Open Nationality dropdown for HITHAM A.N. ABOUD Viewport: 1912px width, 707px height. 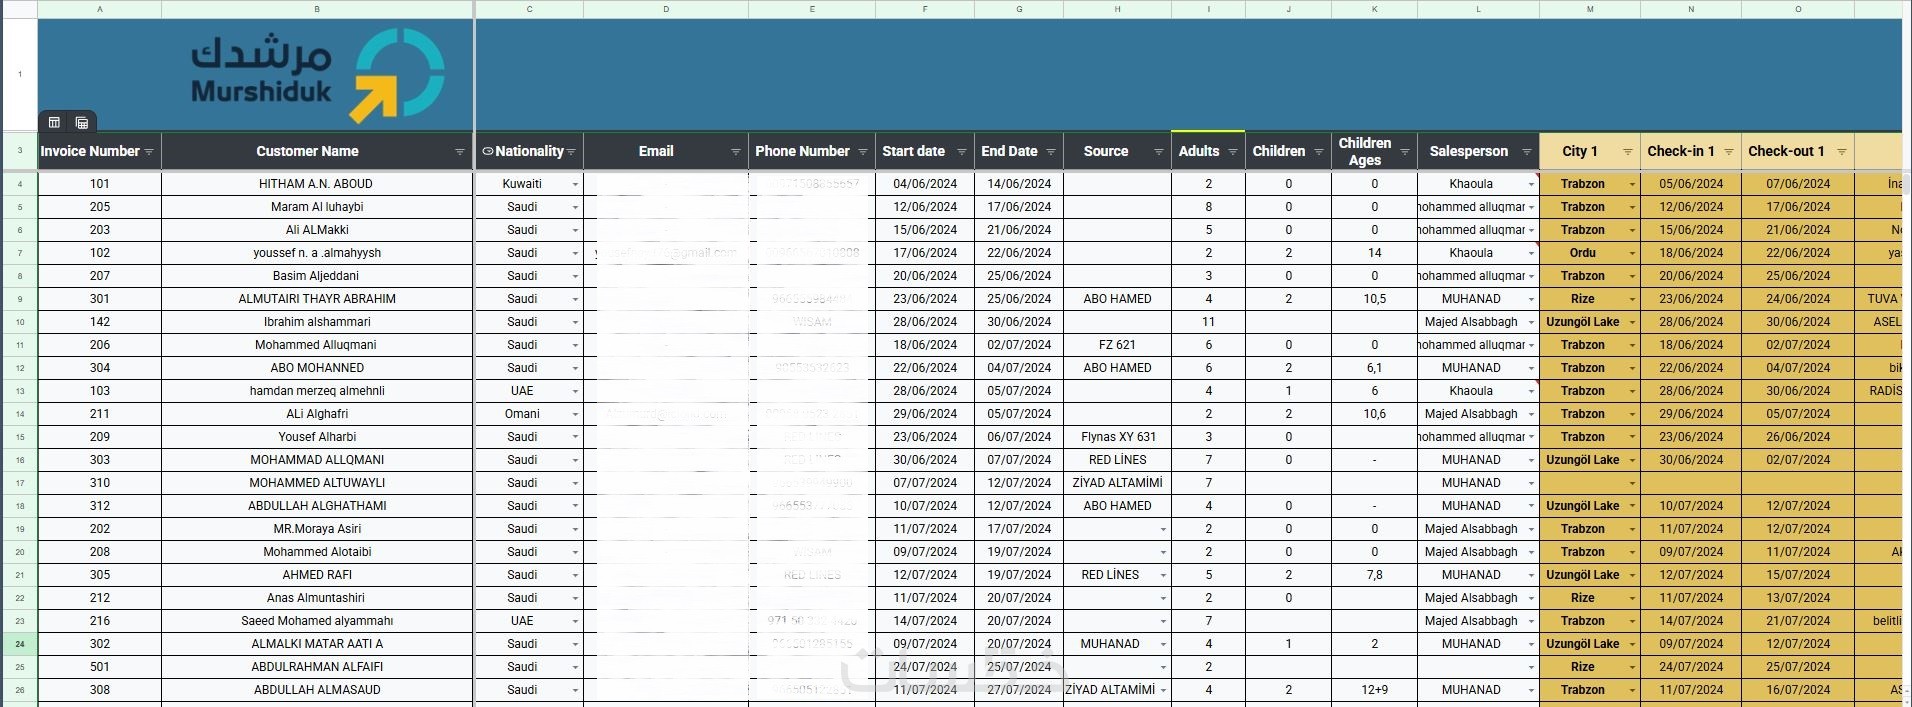pos(575,184)
